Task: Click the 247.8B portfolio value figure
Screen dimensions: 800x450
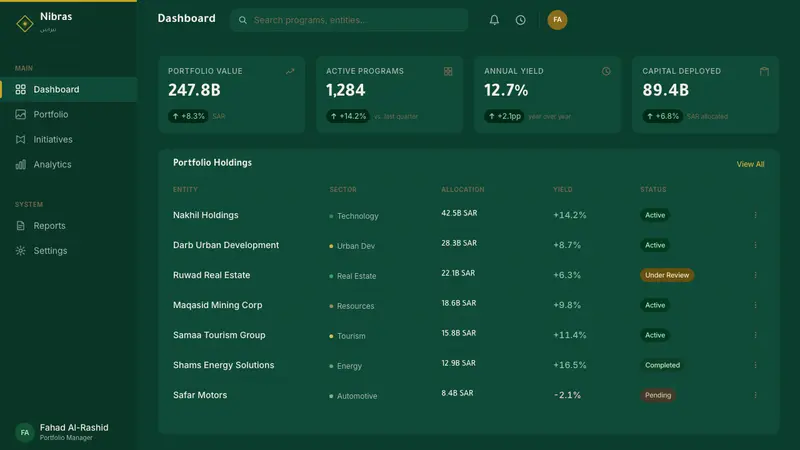Action: [x=194, y=90]
